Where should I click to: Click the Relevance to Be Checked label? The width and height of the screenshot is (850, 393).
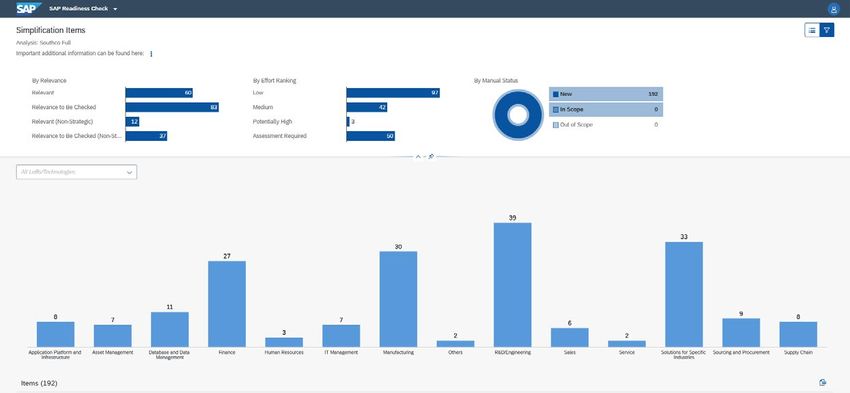tap(64, 107)
